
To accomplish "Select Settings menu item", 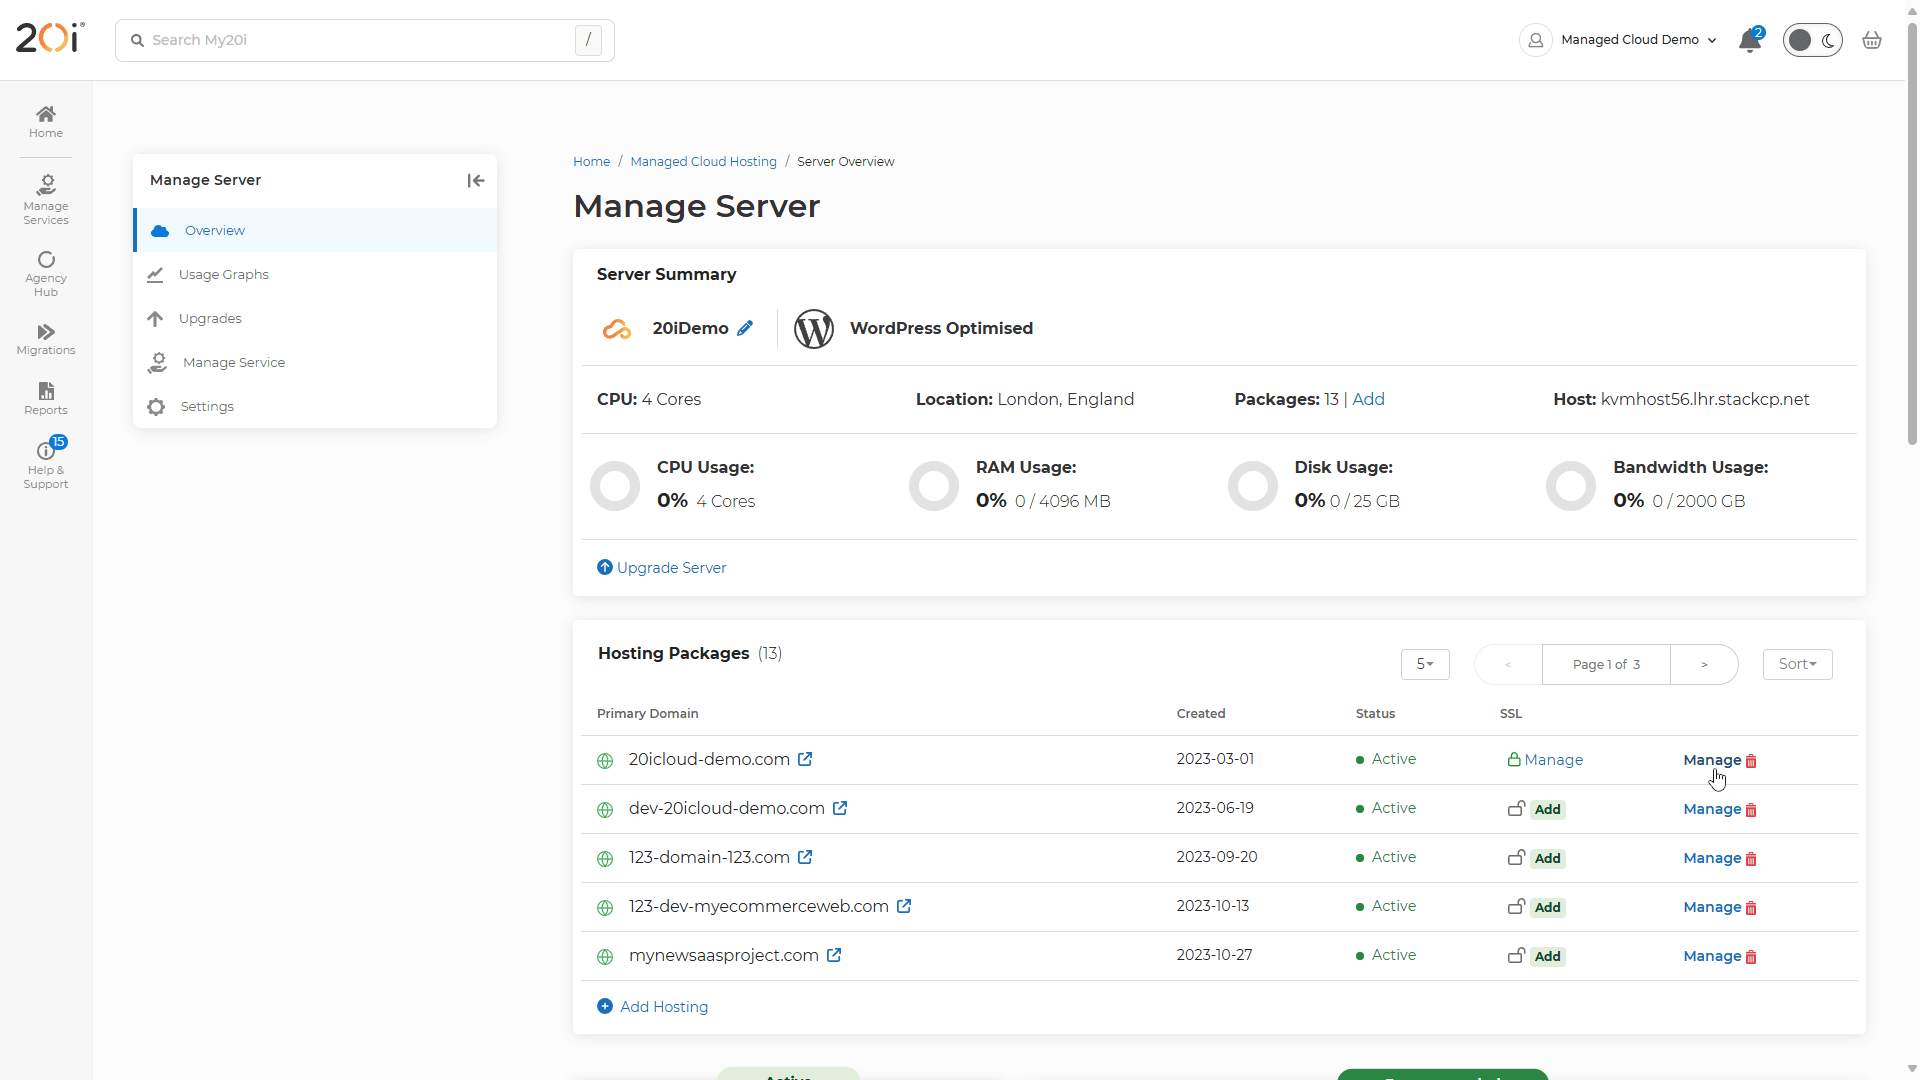I will tap(316, 406).
